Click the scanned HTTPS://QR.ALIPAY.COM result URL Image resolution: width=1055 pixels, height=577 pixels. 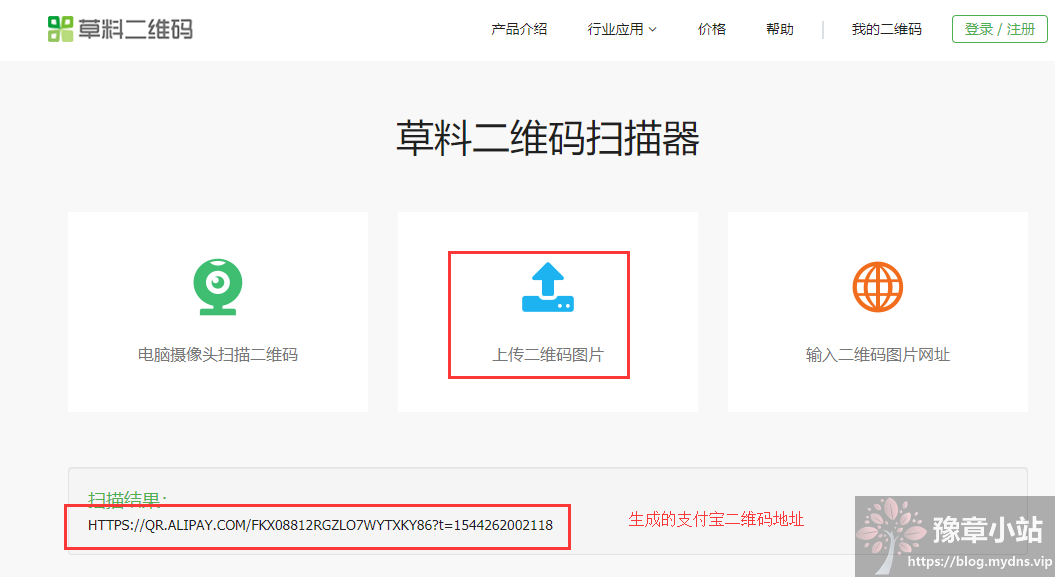(320, 525)
